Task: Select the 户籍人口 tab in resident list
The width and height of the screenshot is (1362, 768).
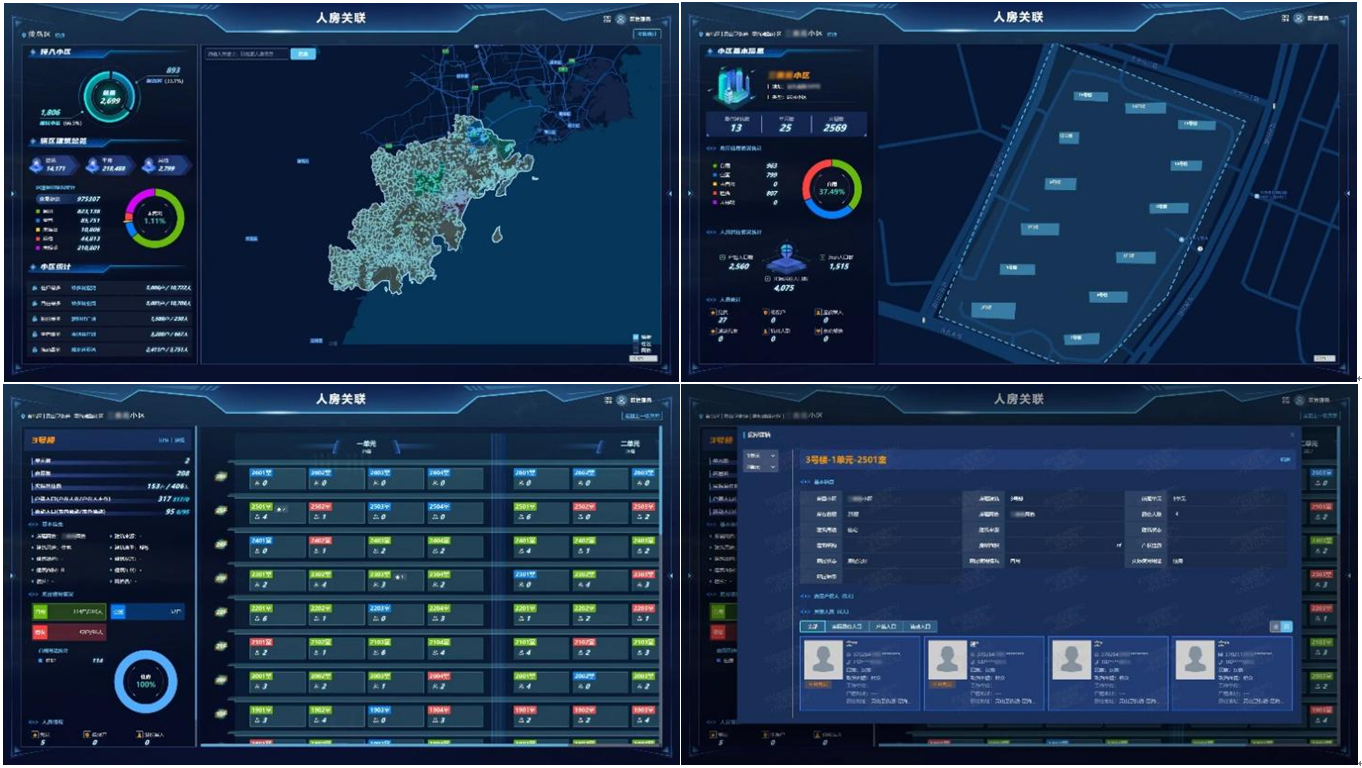Action: pos(884,626)
